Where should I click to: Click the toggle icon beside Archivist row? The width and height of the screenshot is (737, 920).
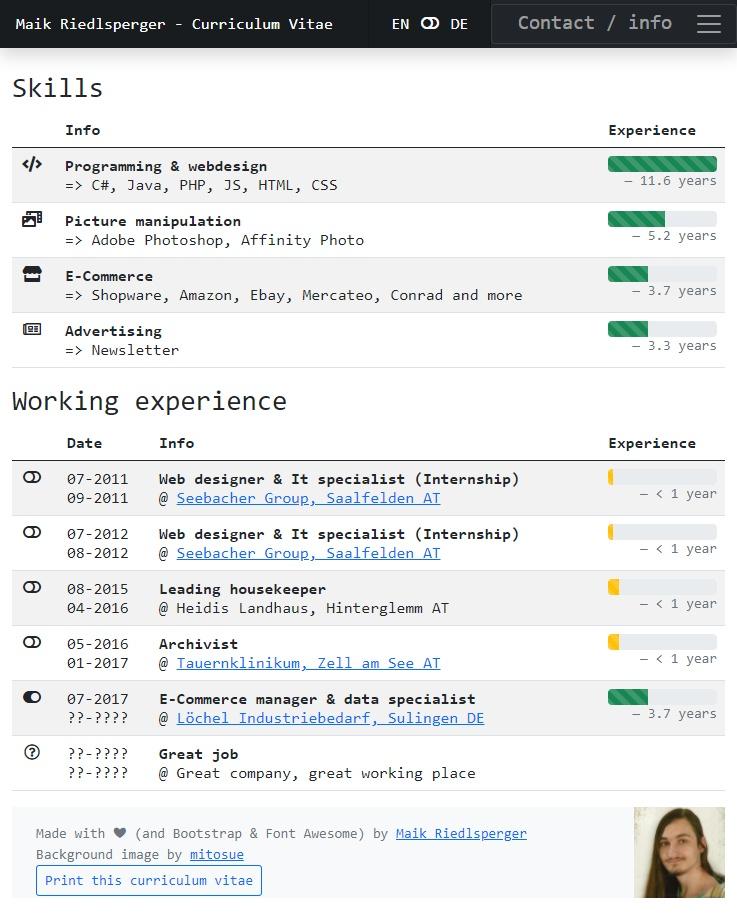pos(32,642)
